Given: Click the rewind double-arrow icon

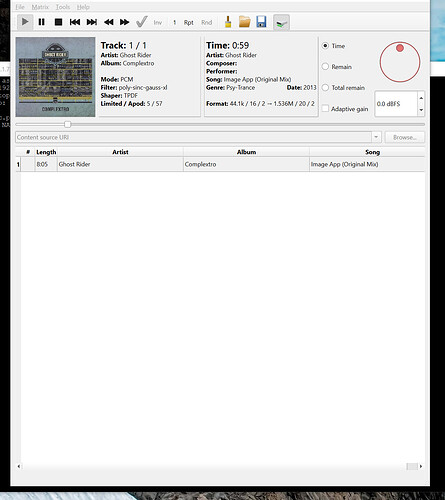Looking at the screenshot, I should [x=109, y=22].
